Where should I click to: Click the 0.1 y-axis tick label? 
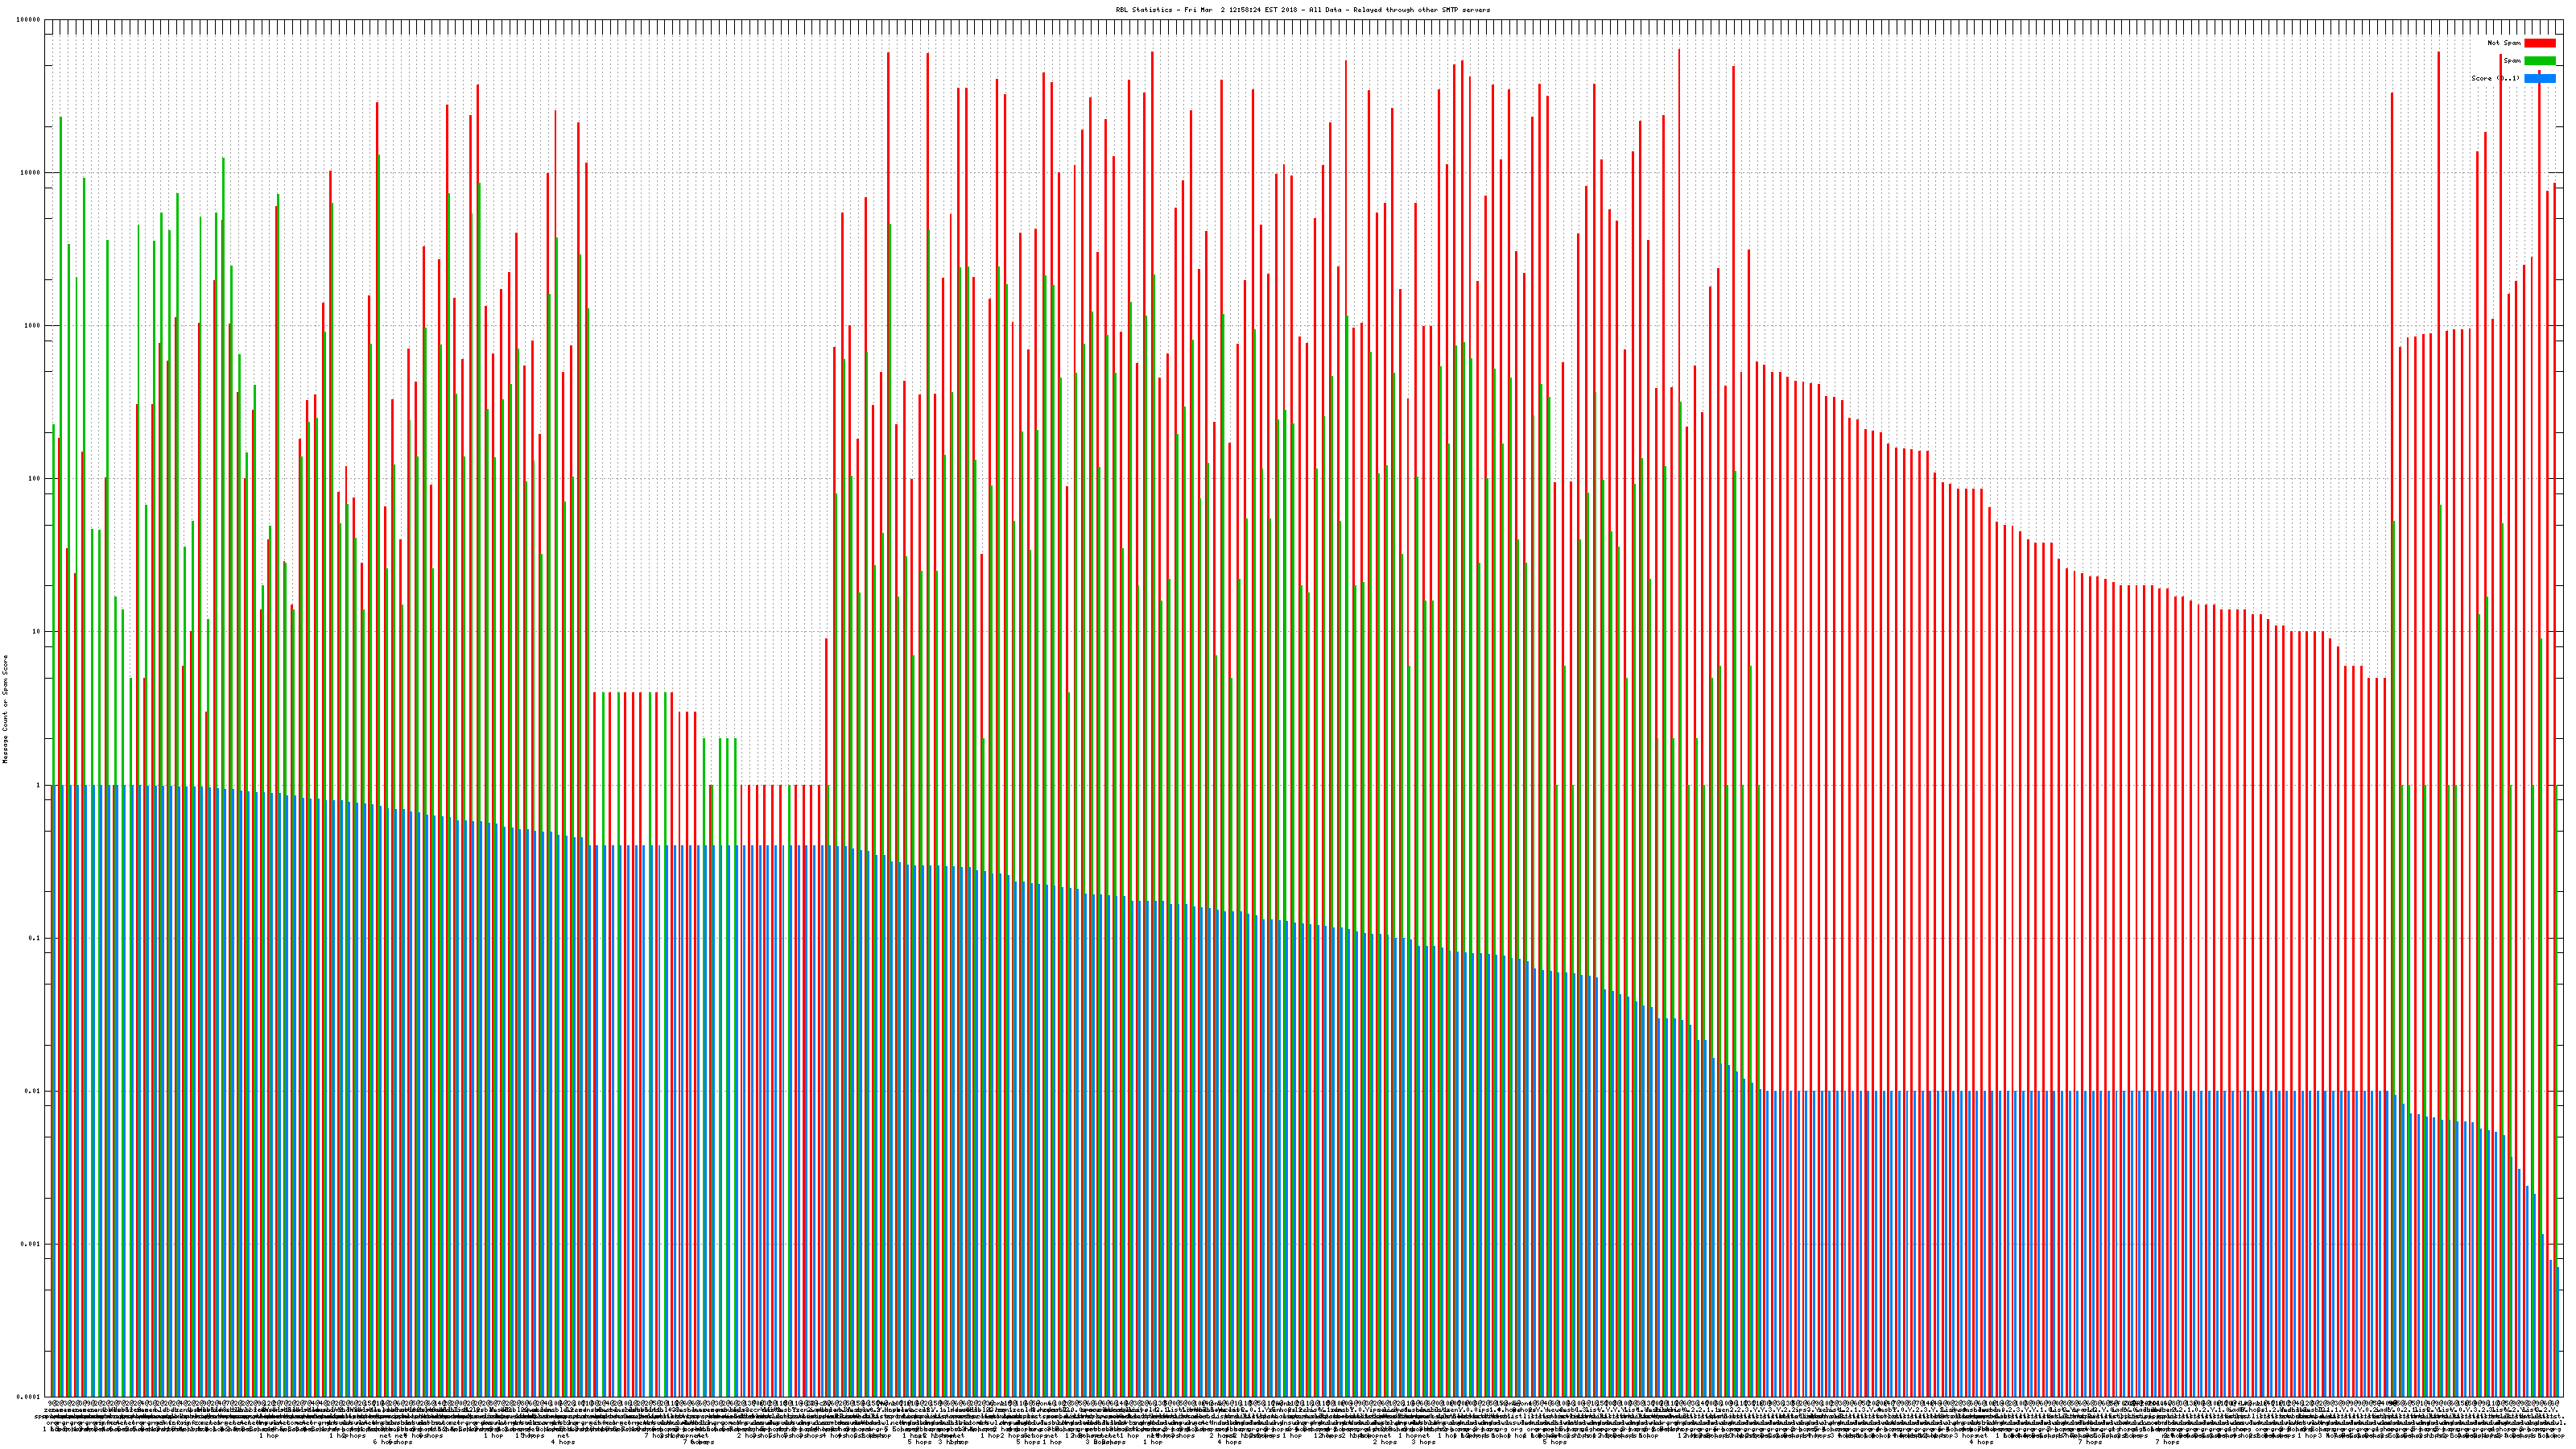(35, 938)
